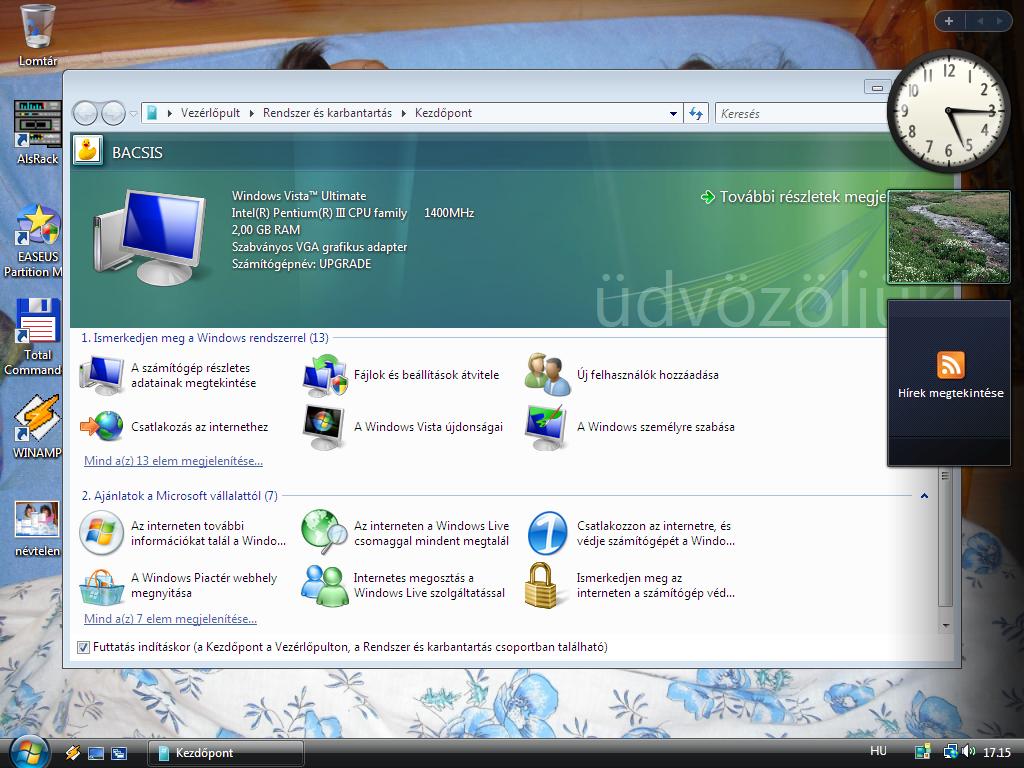The width and height of the screenshot is (1024, 768).
Task: Click Mind a(z) 13 elem megjelenítése link
Action: 173,461
